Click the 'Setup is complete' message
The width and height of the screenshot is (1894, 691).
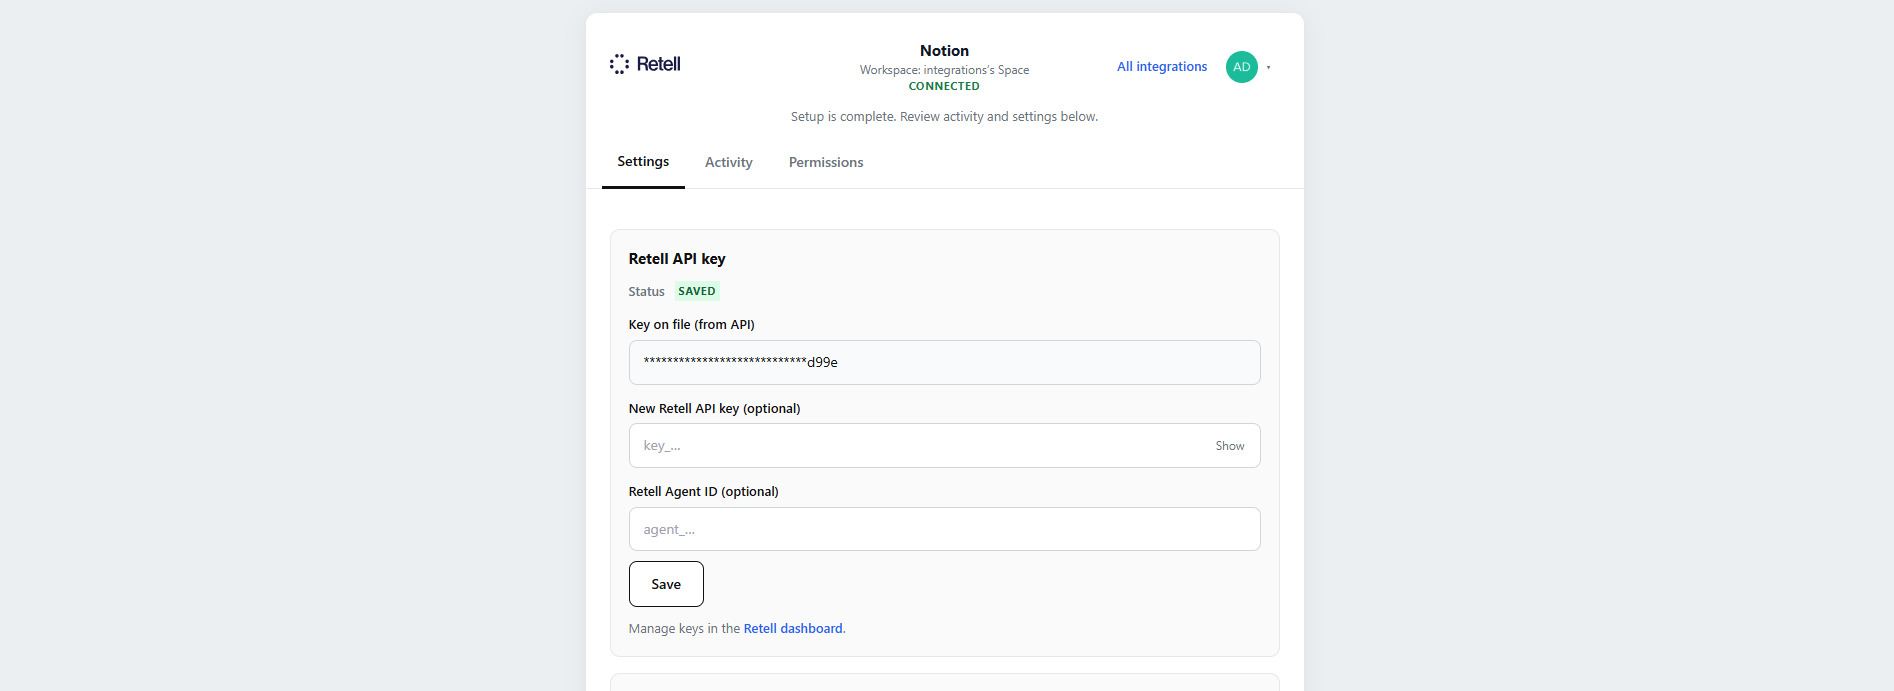pos(944,117)
